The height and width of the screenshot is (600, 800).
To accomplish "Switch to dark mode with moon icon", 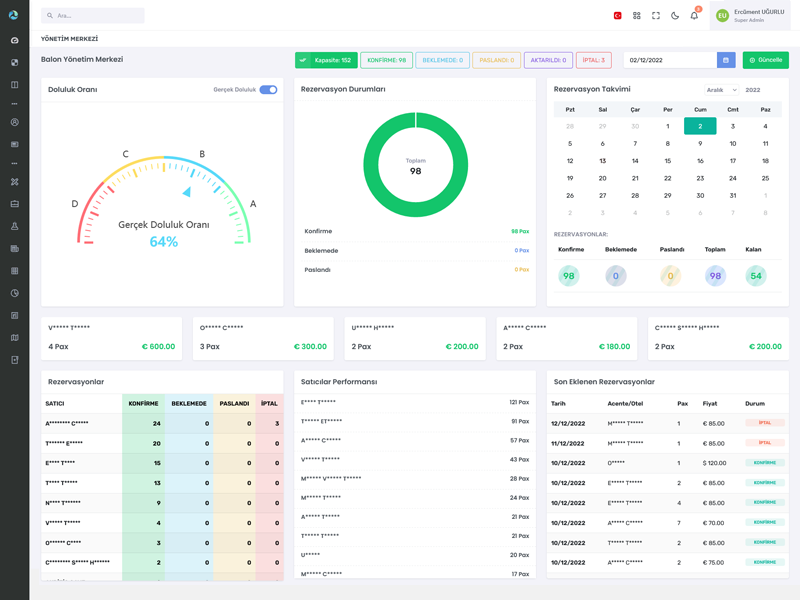I will click(675, 16).
